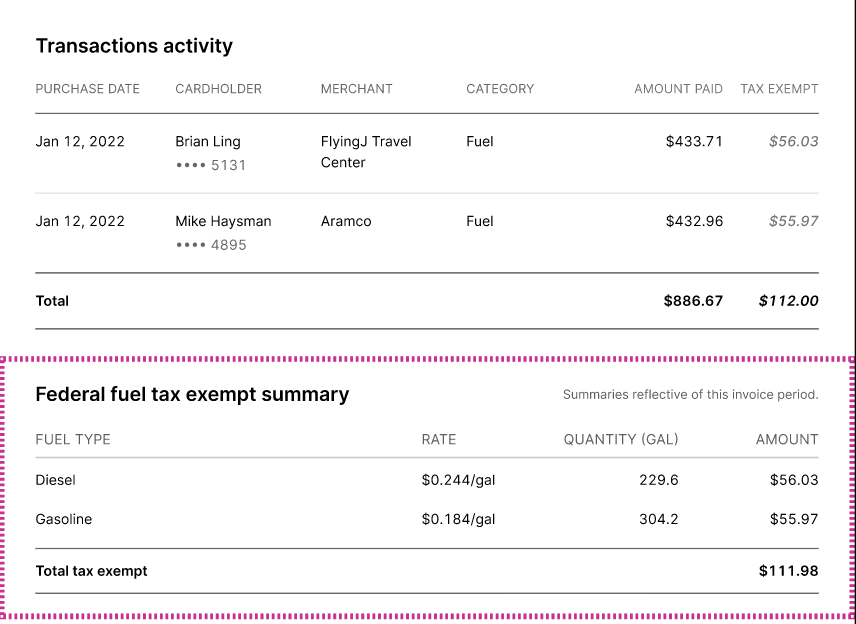Click the Diesel fuel type row
Viewport: 856px width, 624px height.
click(427, 480)
